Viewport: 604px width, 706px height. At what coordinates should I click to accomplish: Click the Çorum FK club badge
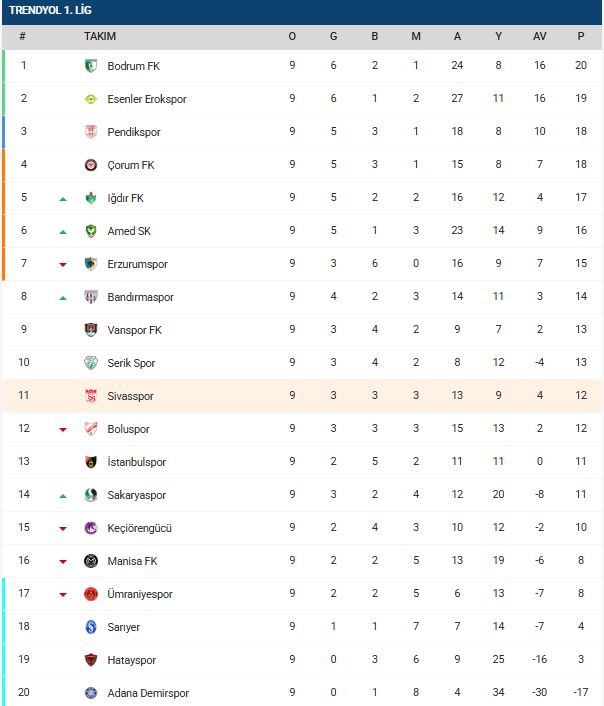[x=90, y=165]
